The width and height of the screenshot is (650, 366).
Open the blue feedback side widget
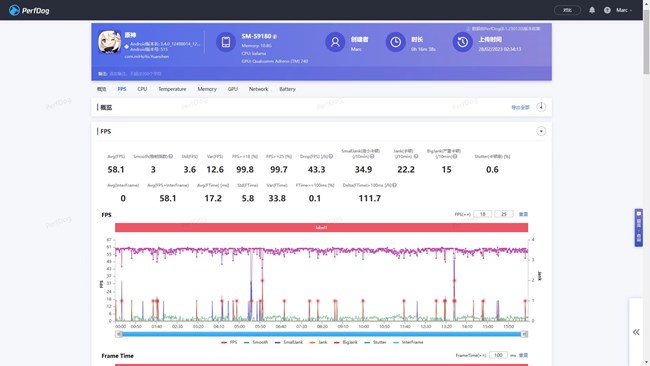638,228
